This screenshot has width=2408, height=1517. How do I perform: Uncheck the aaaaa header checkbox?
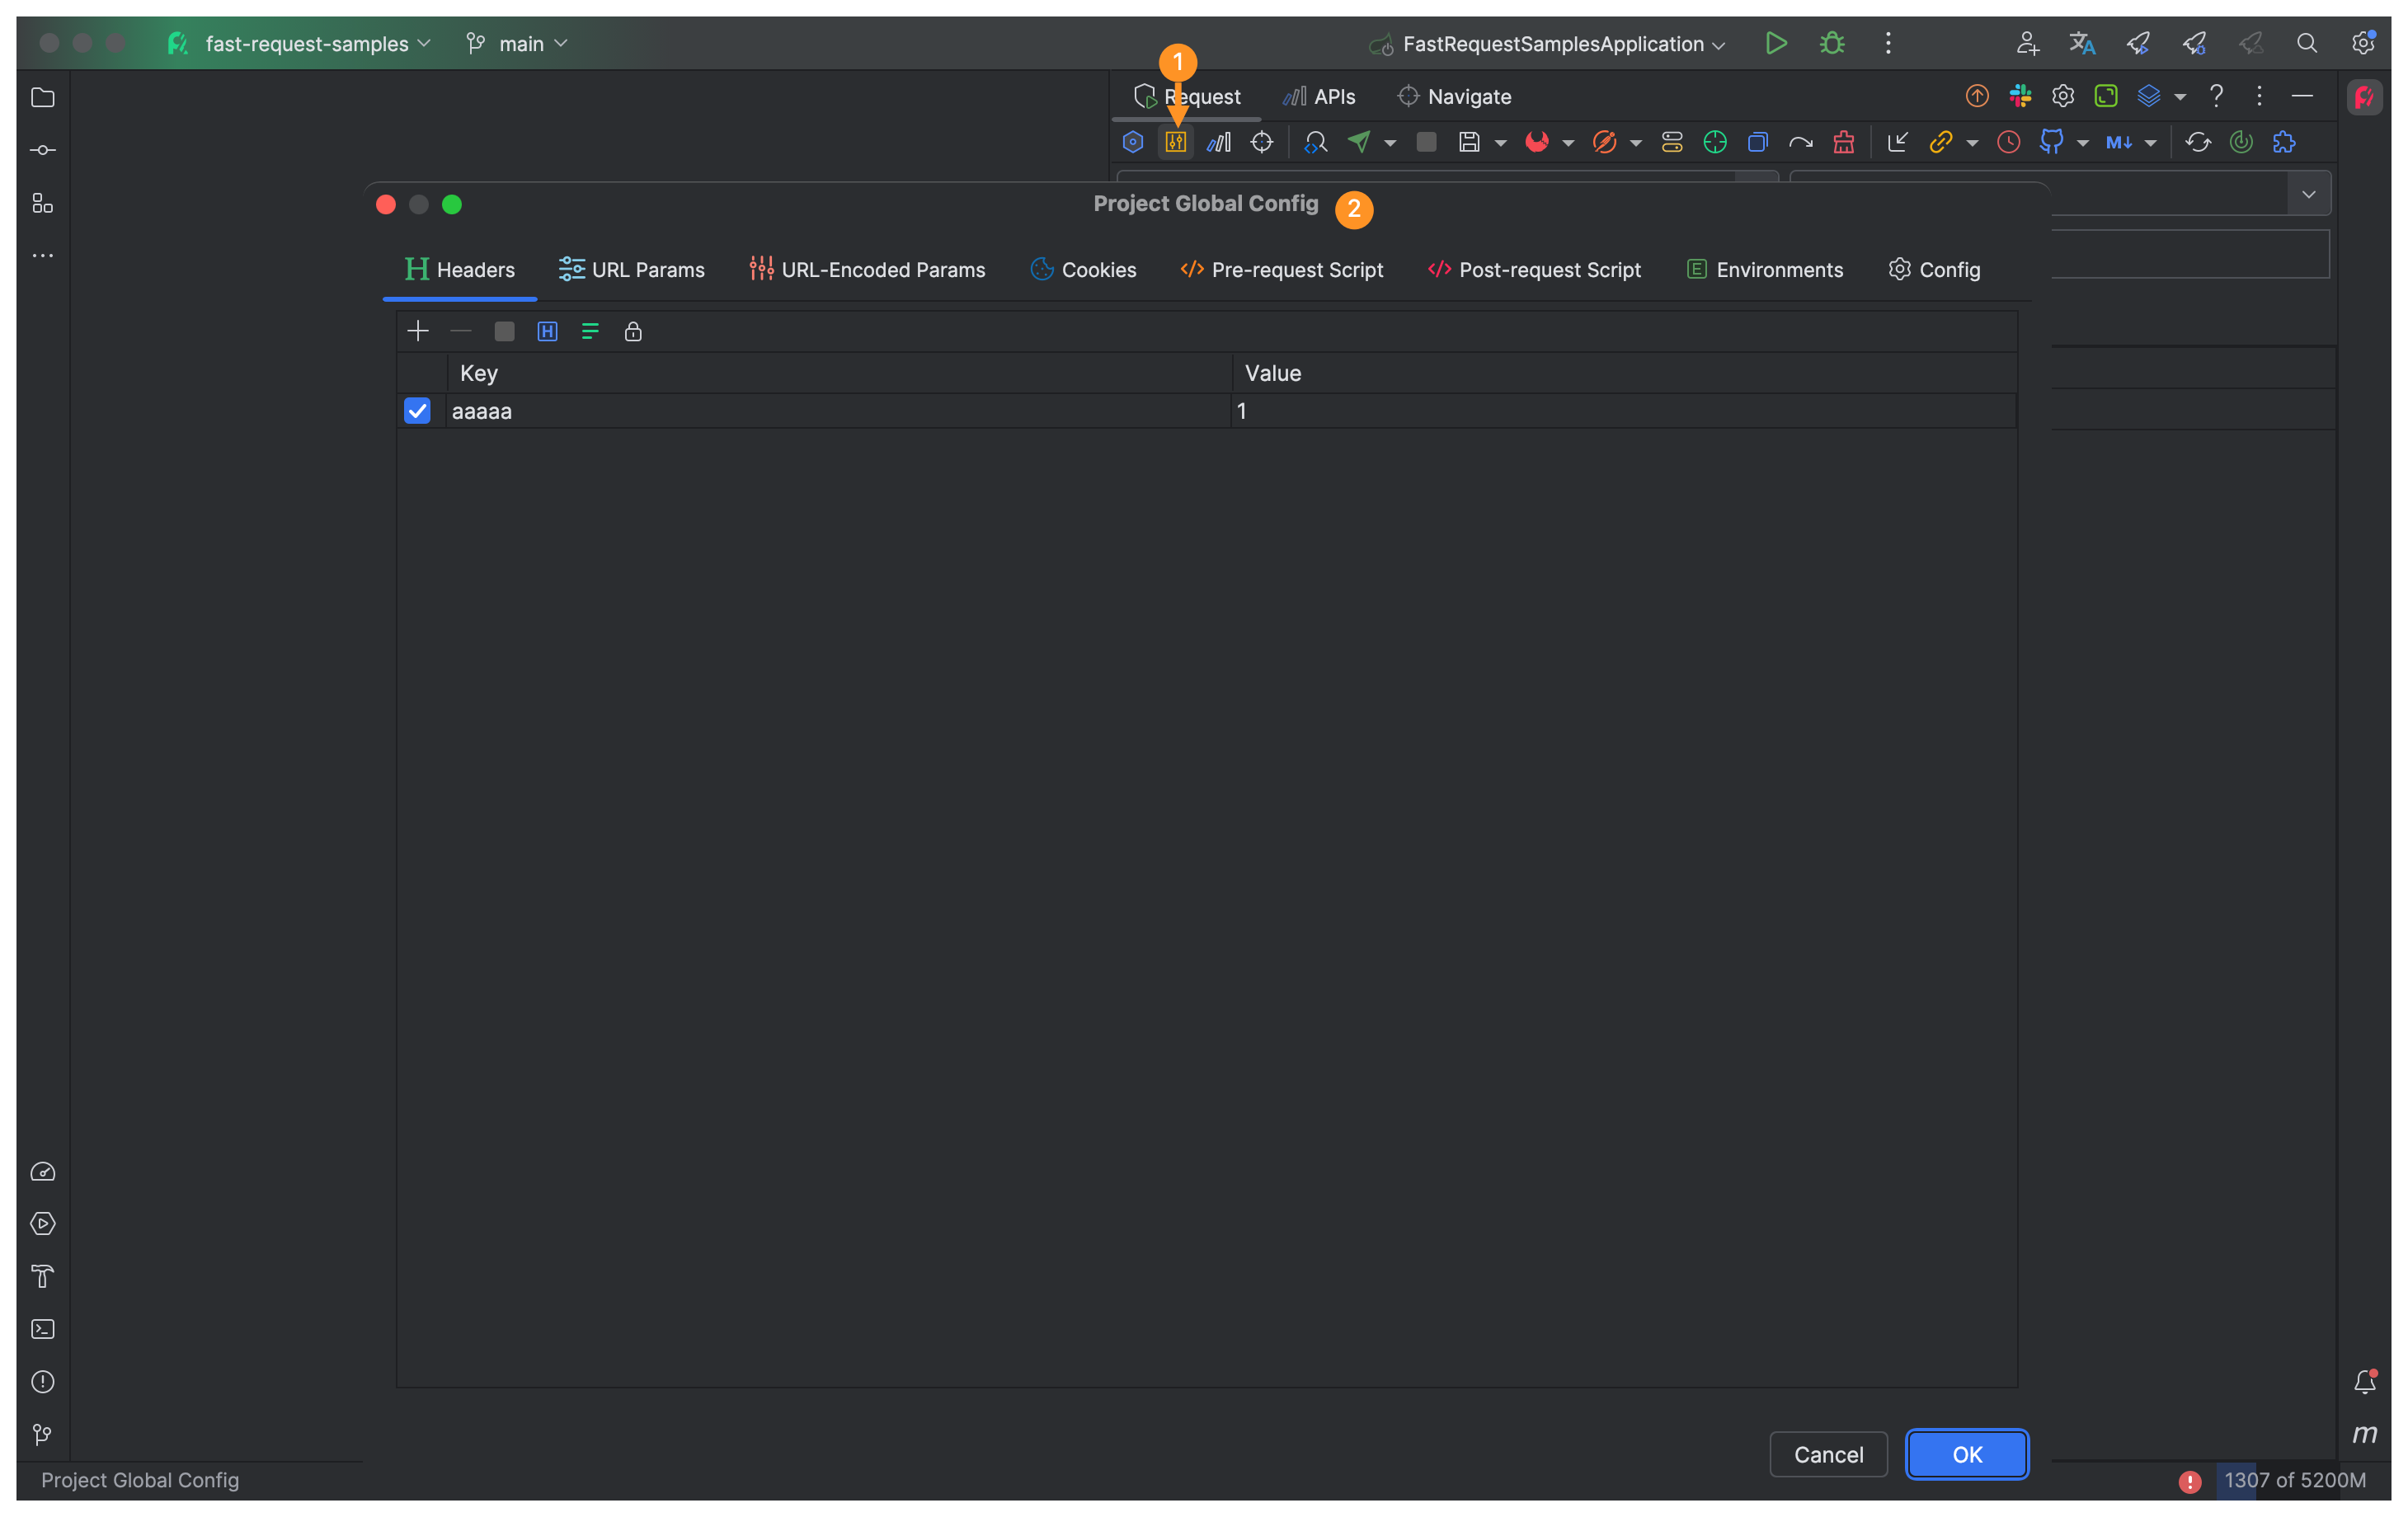coord(417,411)
